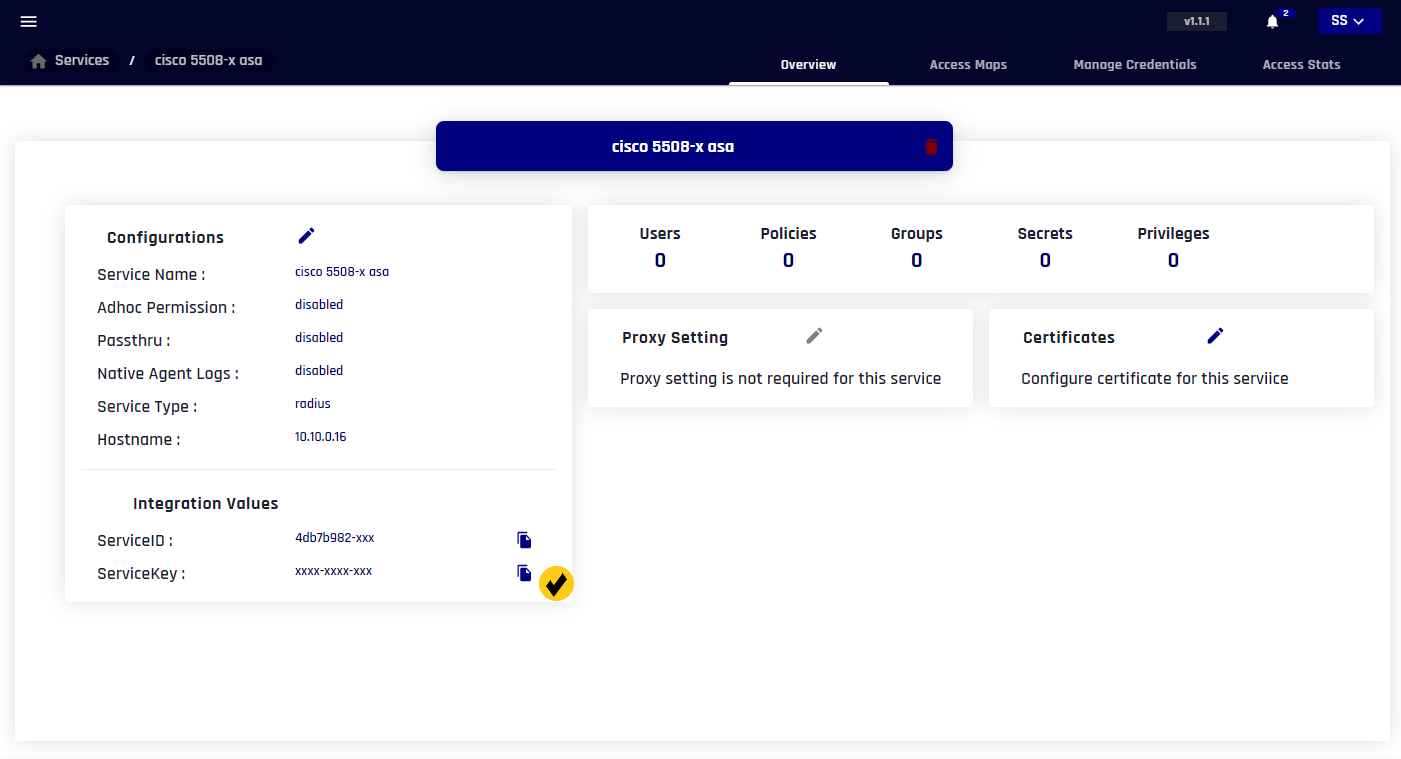This screenshot has width=1401, height=759.
Task: Edit Certificates using the pencil icon
Action: point(1215,336)
